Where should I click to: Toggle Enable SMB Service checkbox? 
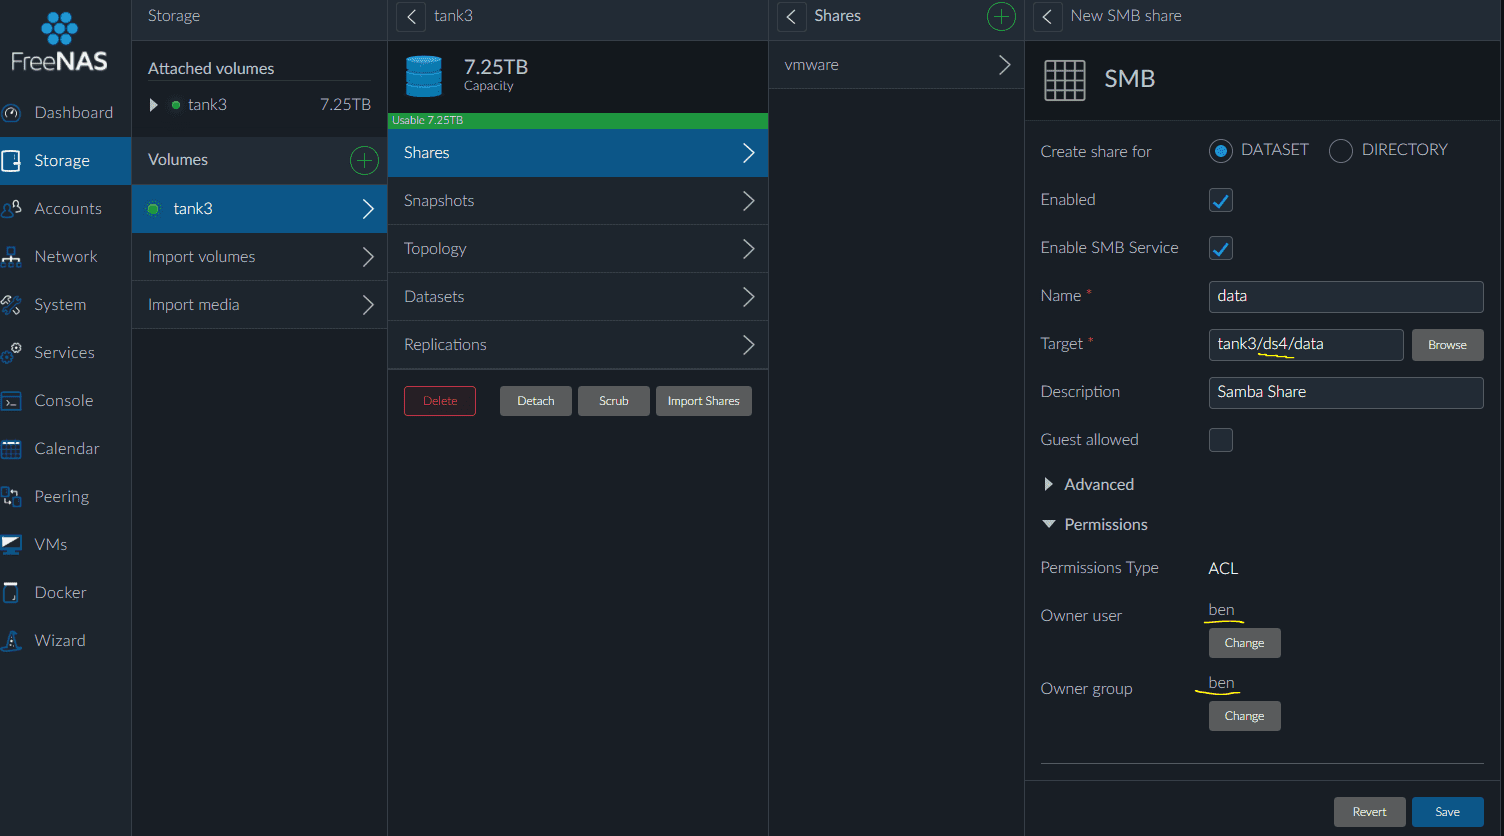pyautogui.click(x=1221, y=248)
